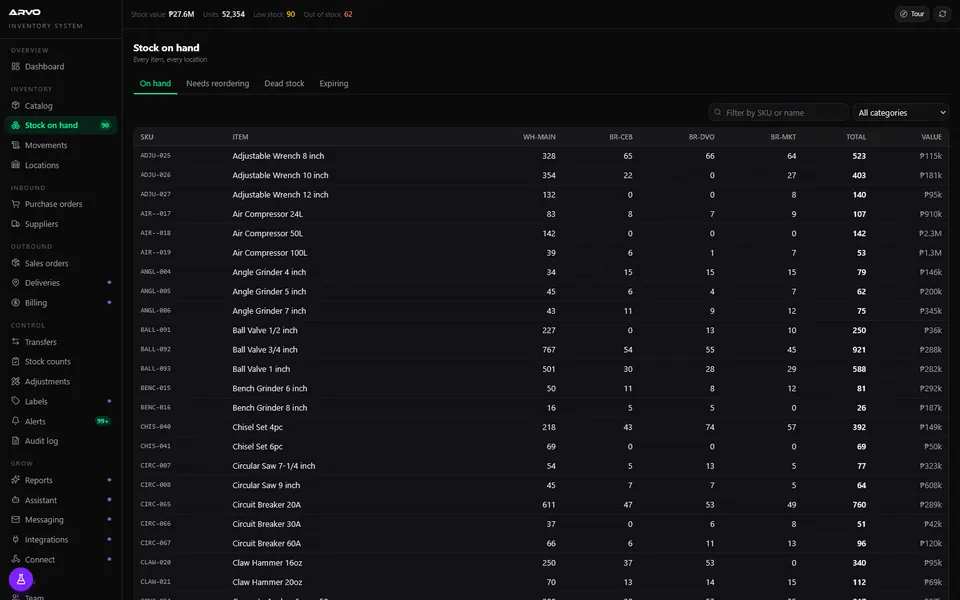Click the BR-CEB column header
Screen dimensions: 960x600
(x=620, y=137)
